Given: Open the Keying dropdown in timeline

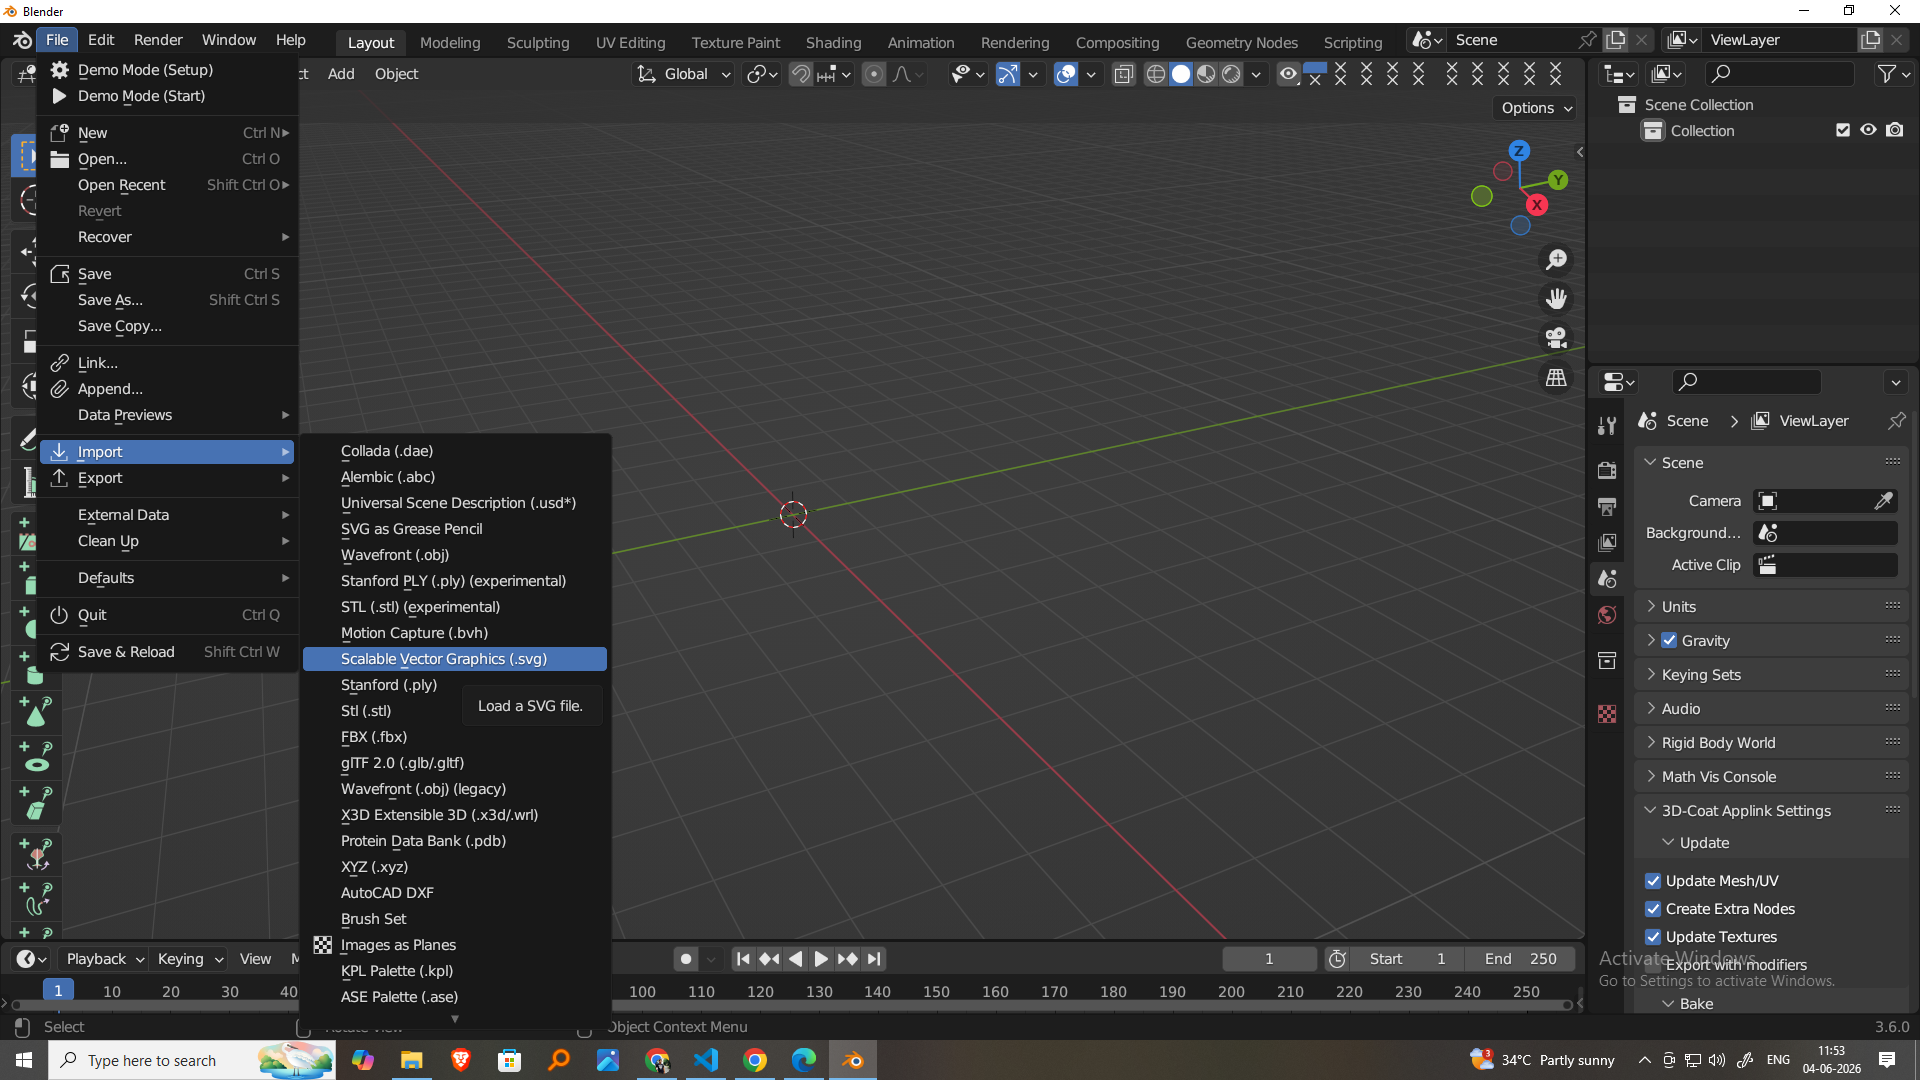Looking at the screenshot, I should coord(189,959).
